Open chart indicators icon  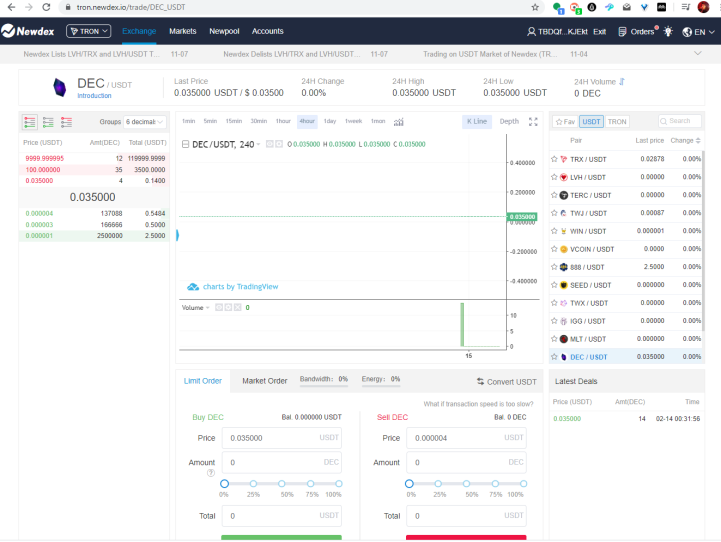pos(399,122)
